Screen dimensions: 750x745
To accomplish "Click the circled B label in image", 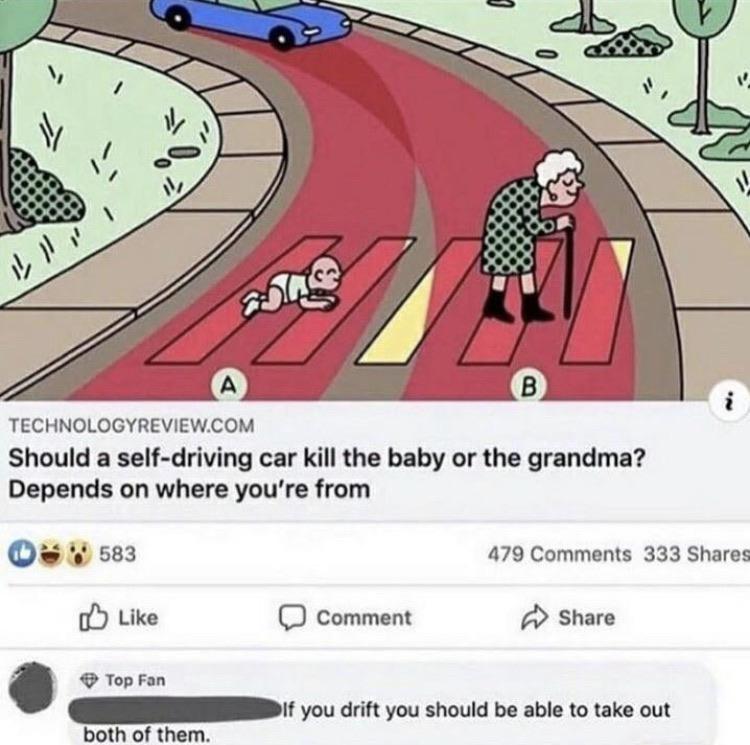I will (x=528, y=386).
